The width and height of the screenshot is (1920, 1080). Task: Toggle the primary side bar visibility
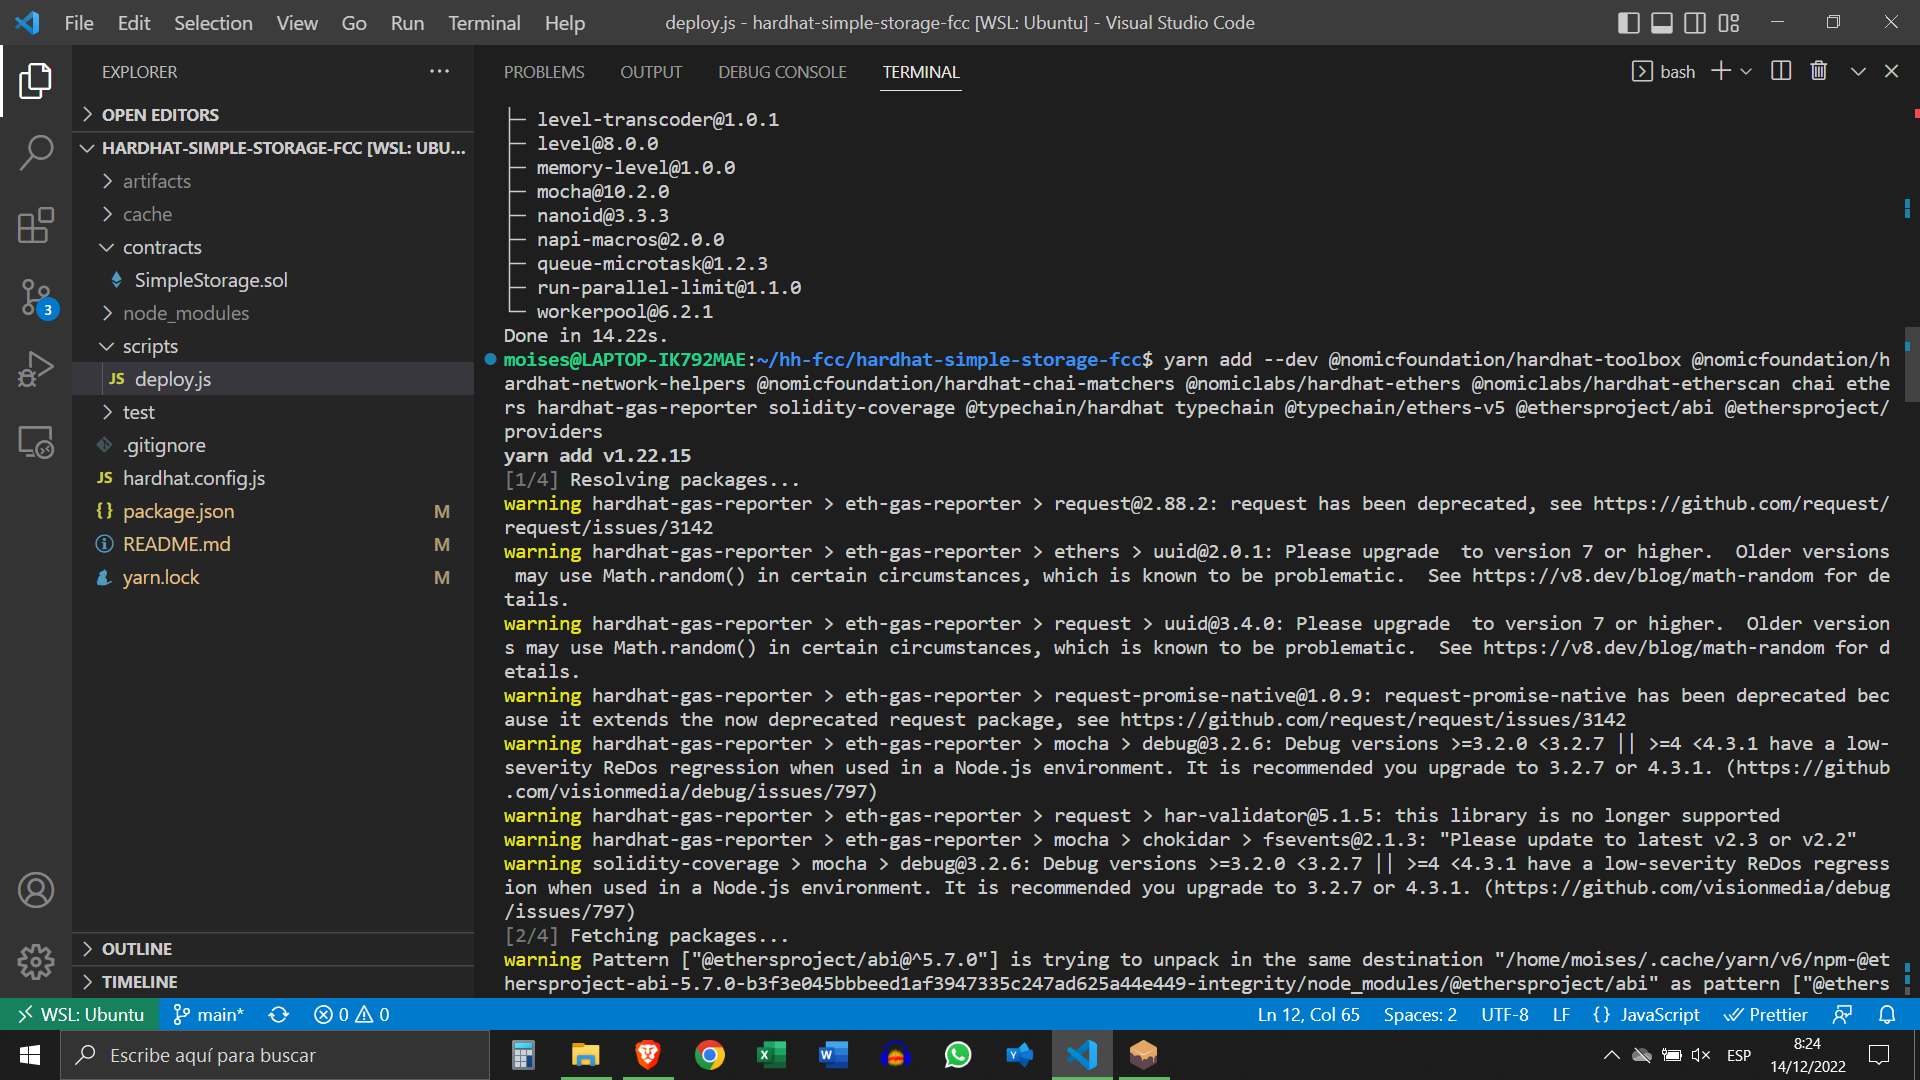(x=1629, y=22)
